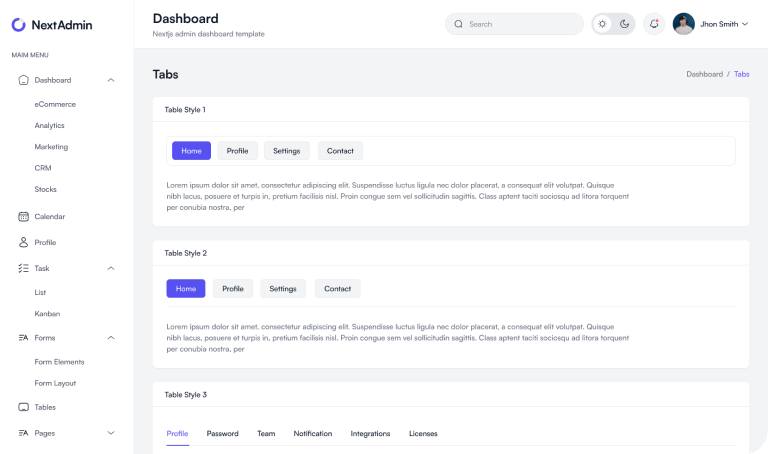Collapse the Dashboard menu chevron
The image size is (768, 454).
tap(111, 80)
